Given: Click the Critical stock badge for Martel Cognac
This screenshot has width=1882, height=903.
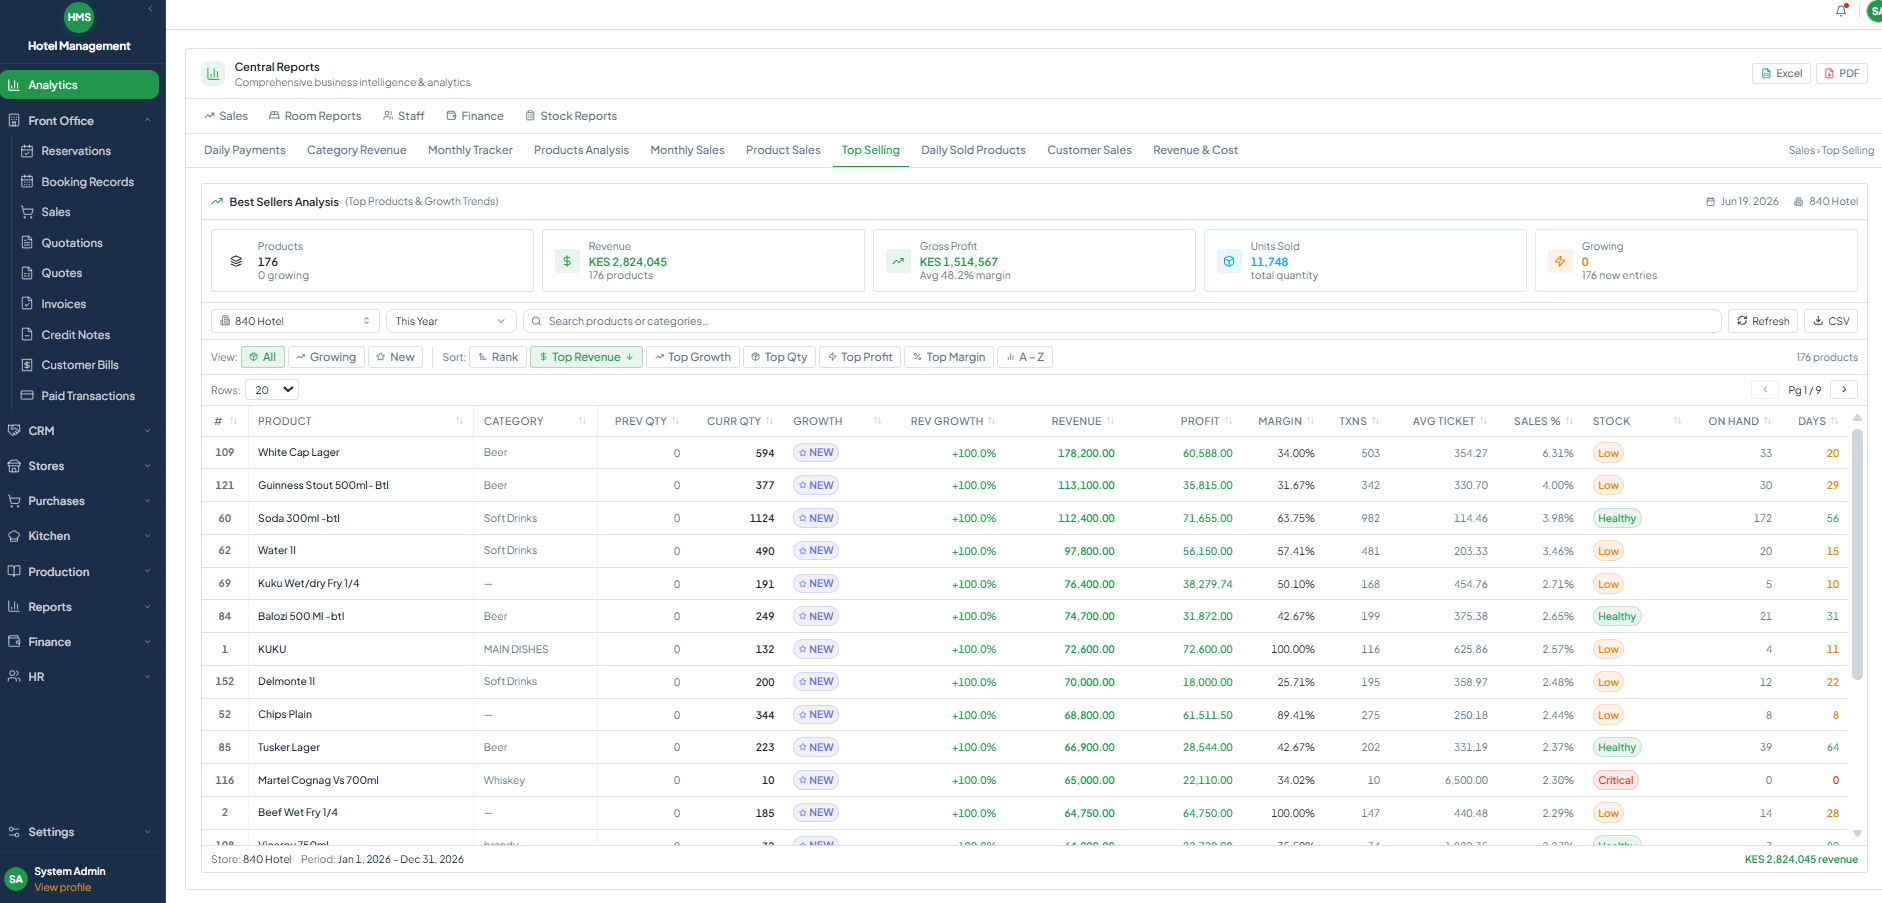Looking at the screenshot, I should (x=1615, y=780).
